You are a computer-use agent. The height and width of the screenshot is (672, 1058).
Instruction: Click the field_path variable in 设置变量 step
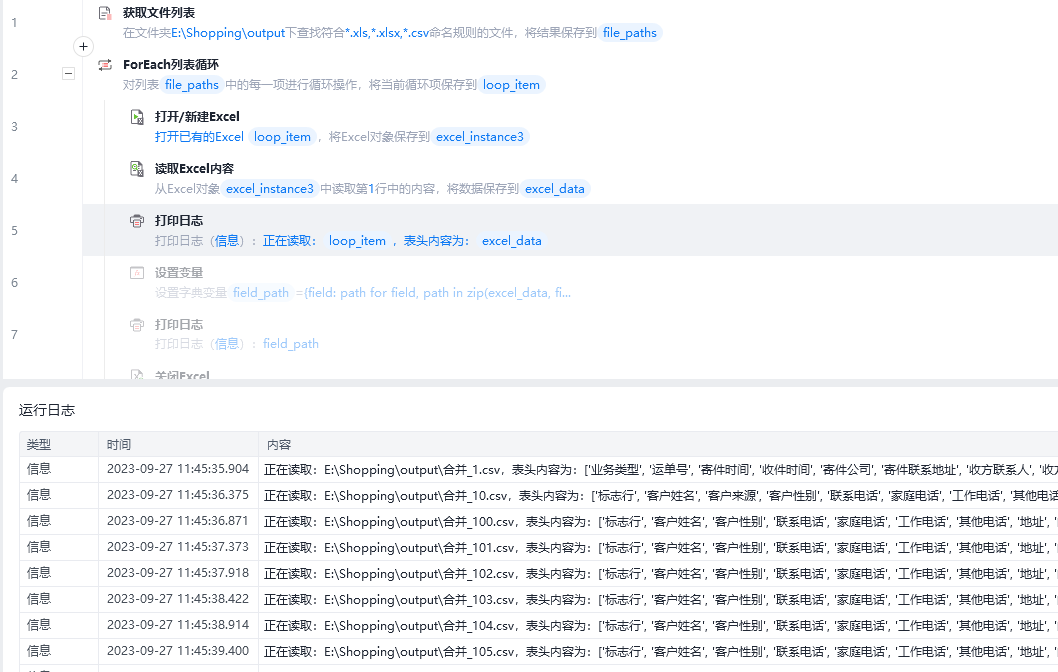coord(260,293)
